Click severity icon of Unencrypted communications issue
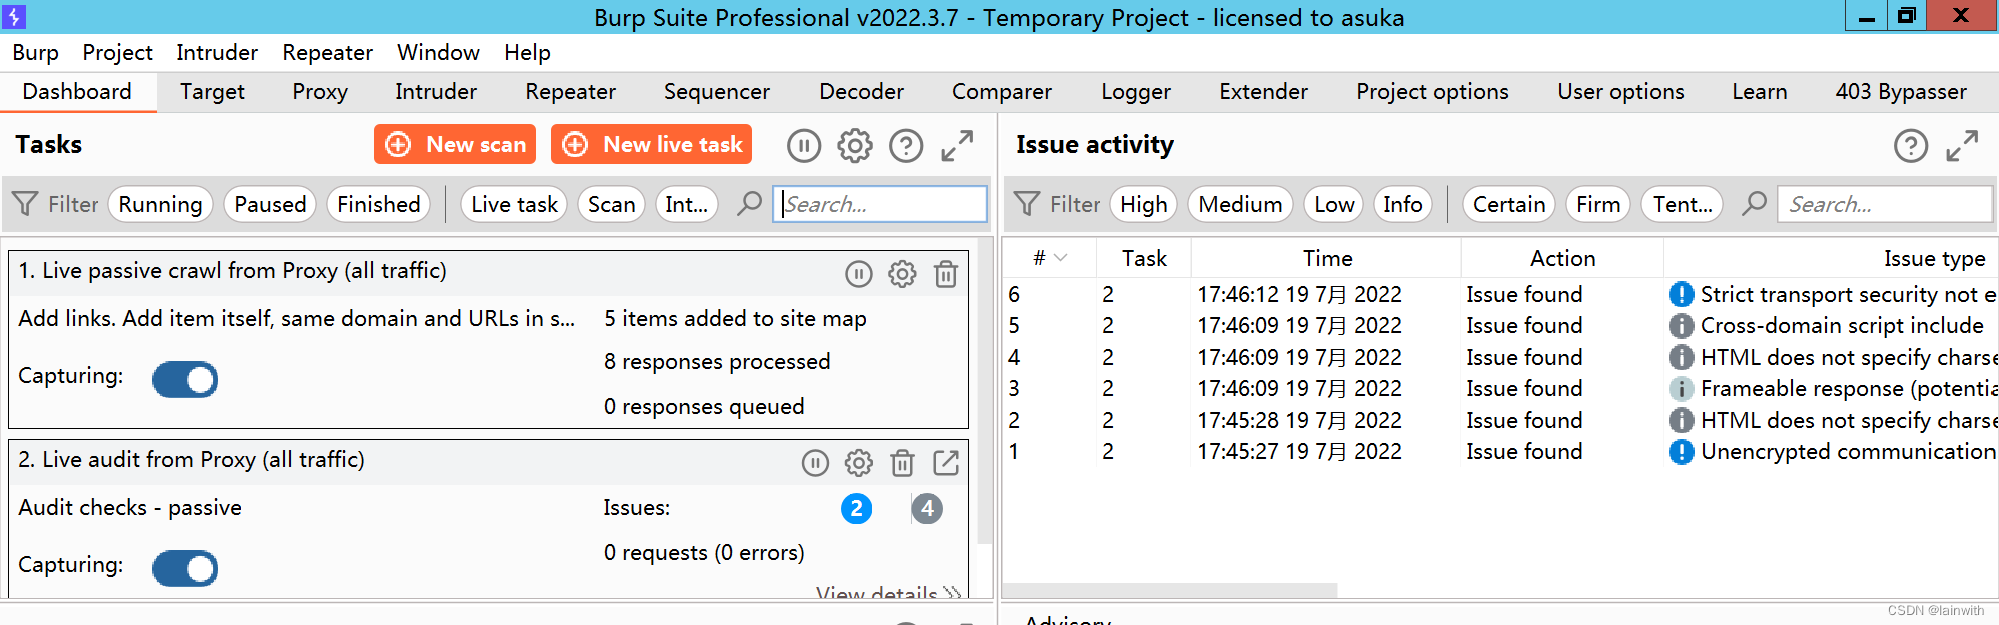The image size is (1999, 625). (x=1682, y=452)
